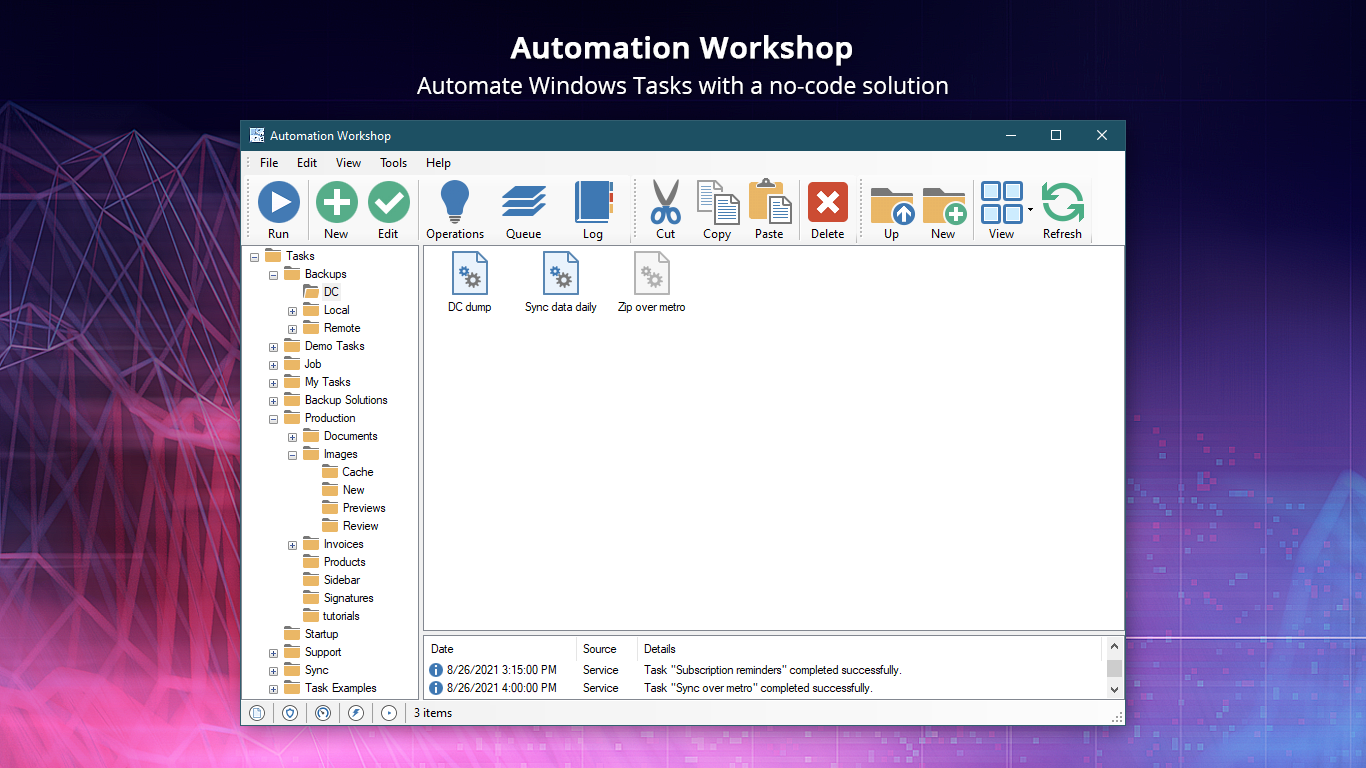This screenshot has width=1366, height=768.
Task: Click the speedometer icon in the status bar
Action: point(322,712)
